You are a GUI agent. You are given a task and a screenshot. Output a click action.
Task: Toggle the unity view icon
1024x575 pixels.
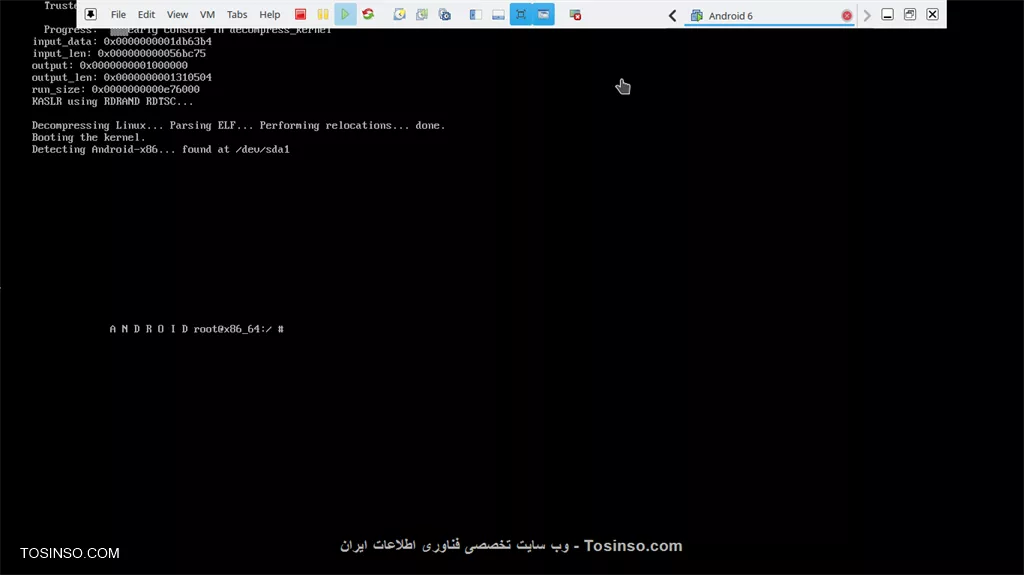543,14
